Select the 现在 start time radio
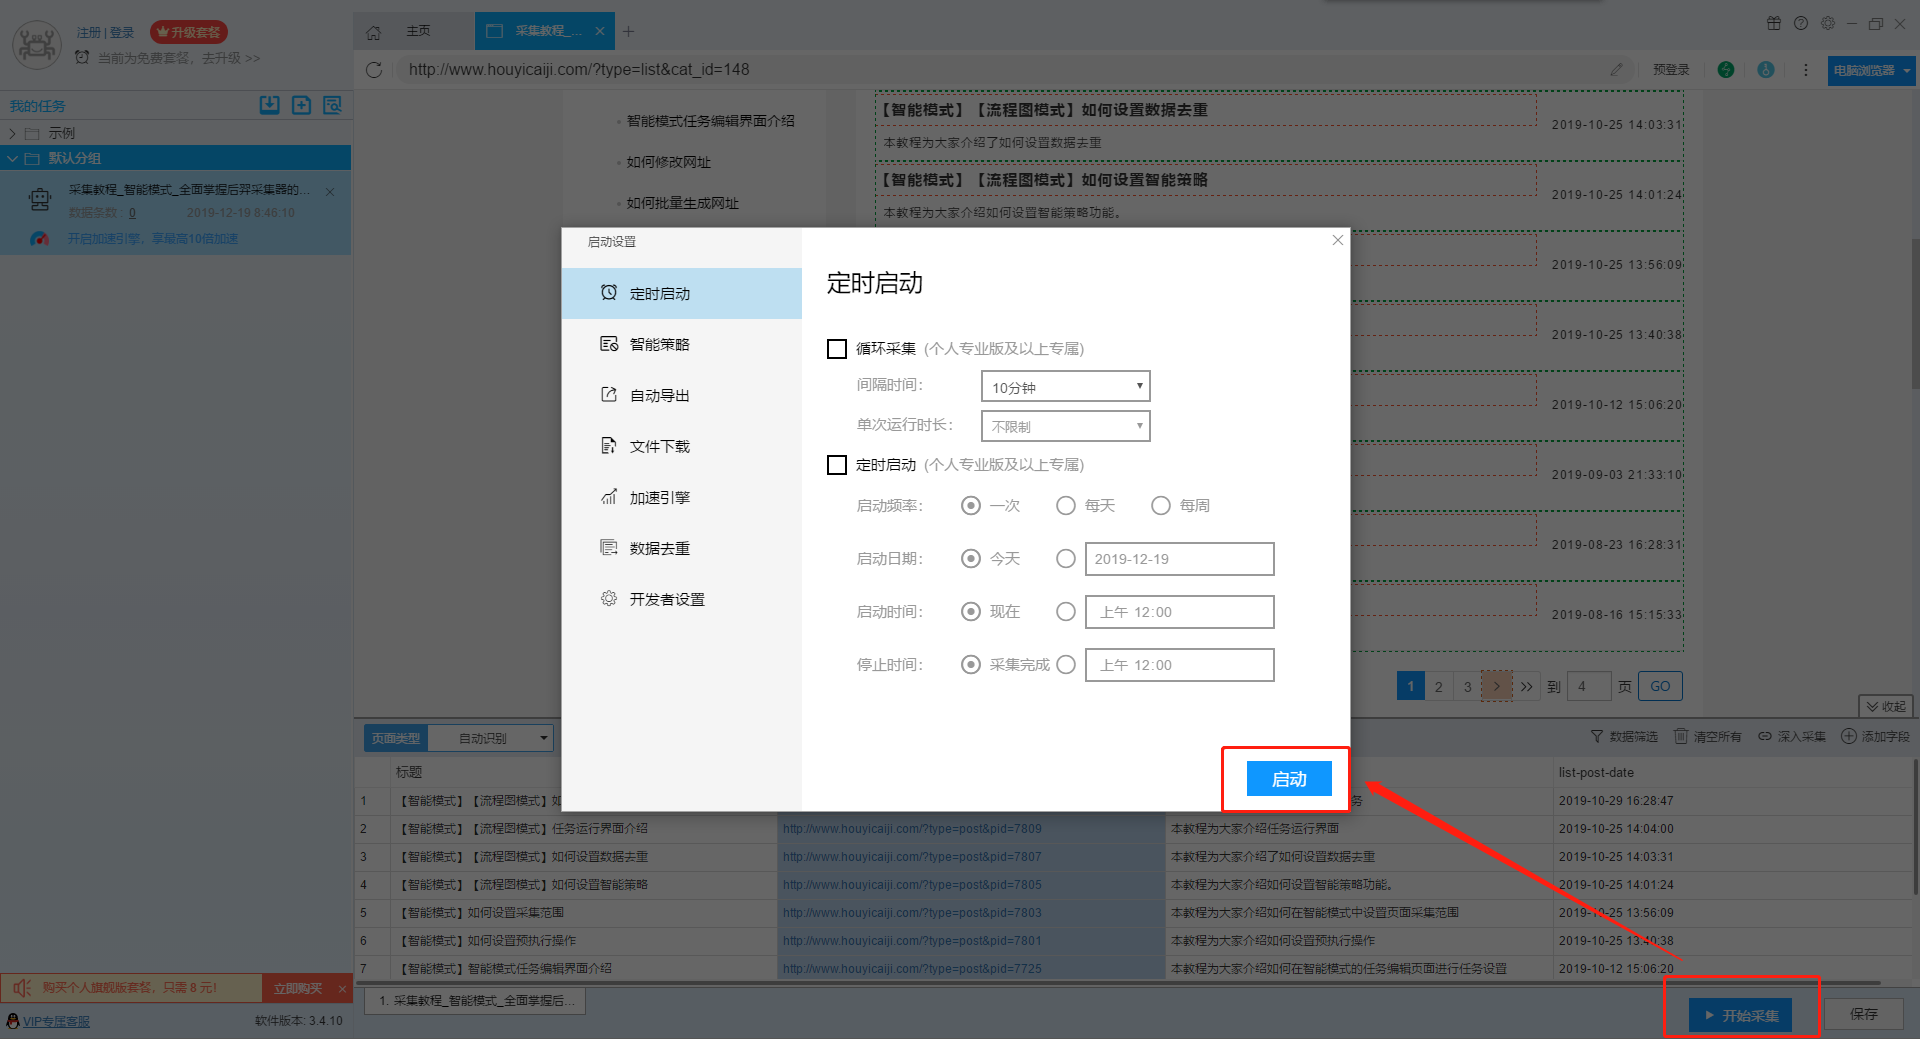Image resolution: width=1920 pixels, height=1039 pixels. 970,611
